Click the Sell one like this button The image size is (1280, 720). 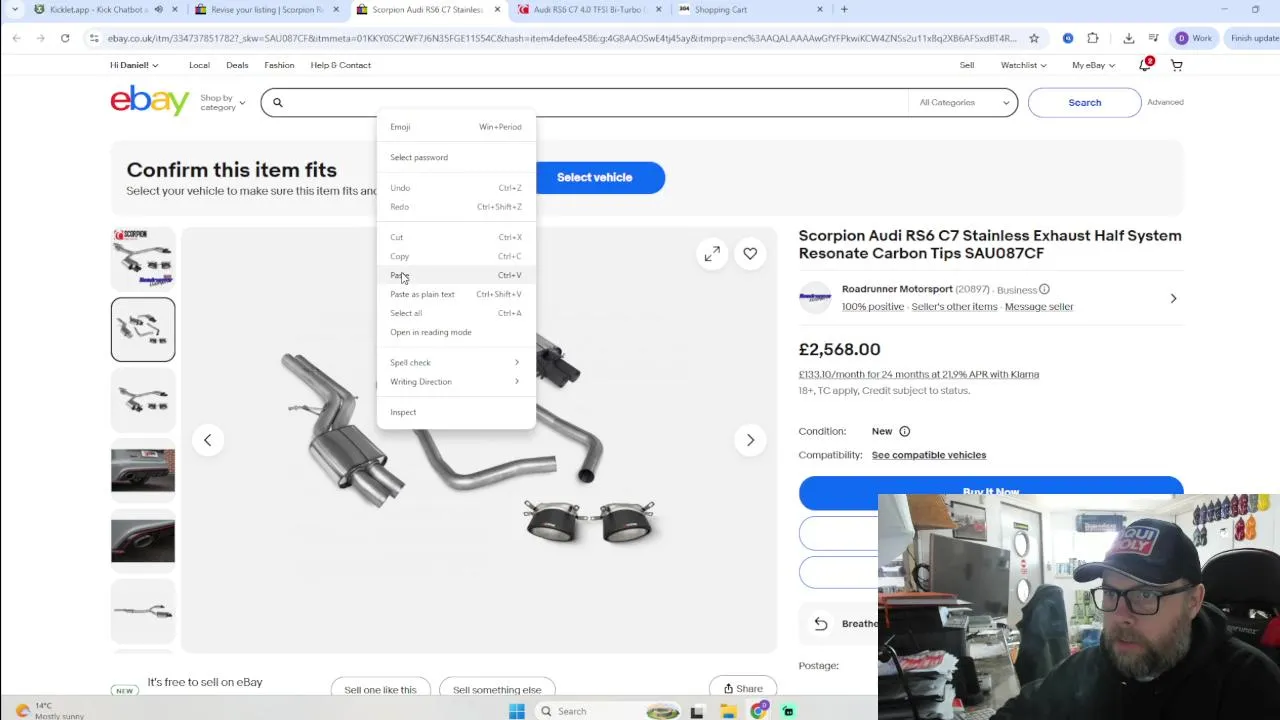[x=380, y=689]
